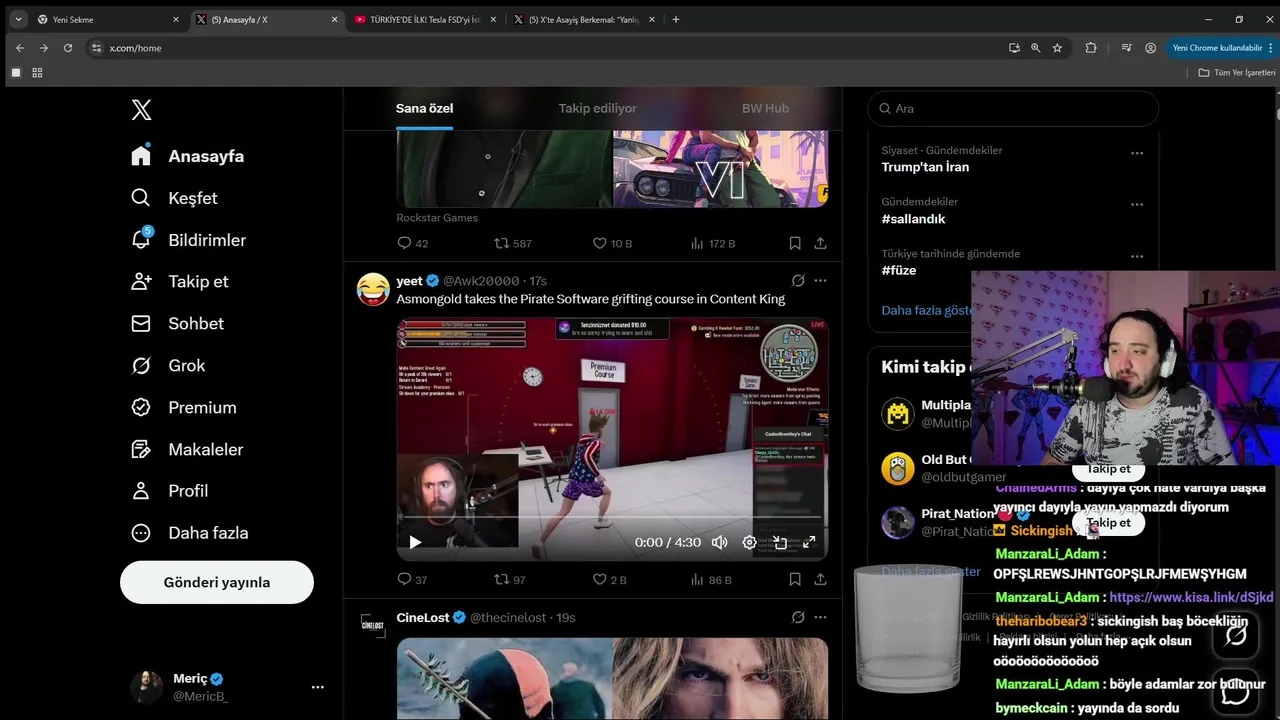Follow Pirat_Nation with Takip et
Screen dimensions: 1280x720
click(1108, 522)
